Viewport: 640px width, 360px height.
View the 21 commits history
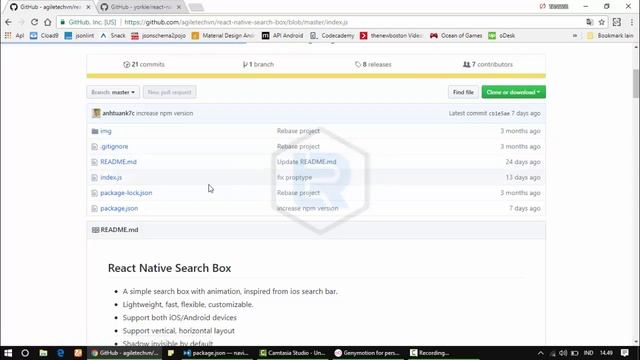click(x=144, y=64)
